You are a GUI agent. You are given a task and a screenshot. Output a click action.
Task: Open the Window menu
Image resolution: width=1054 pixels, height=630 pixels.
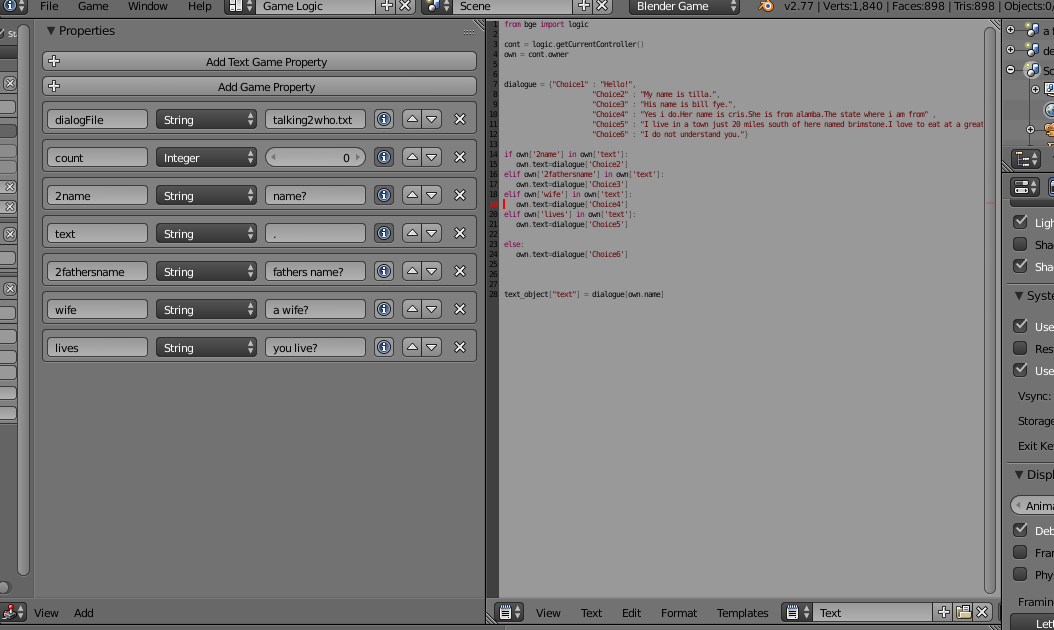tap(147, 6)
